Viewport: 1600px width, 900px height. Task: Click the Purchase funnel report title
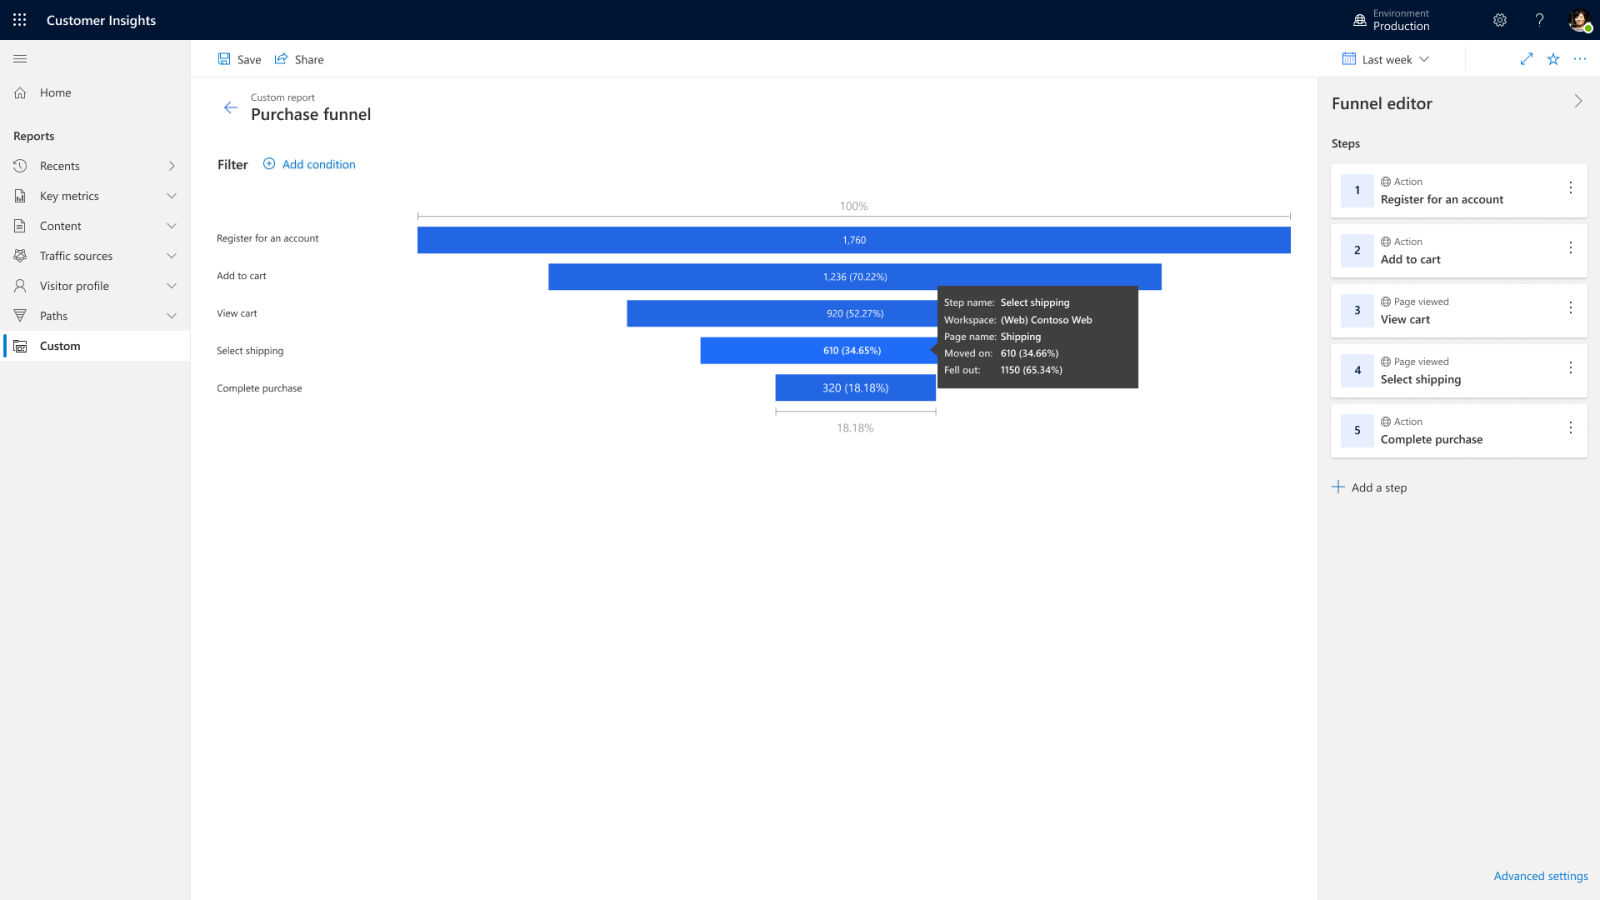click(311, 115)
